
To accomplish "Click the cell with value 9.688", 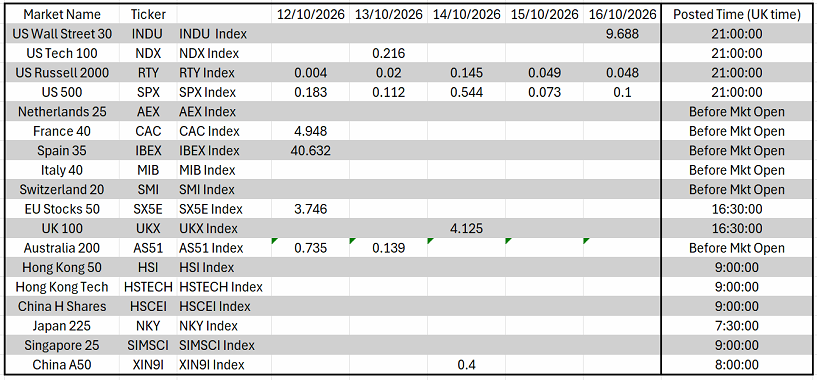I will (x=622, y=34).
